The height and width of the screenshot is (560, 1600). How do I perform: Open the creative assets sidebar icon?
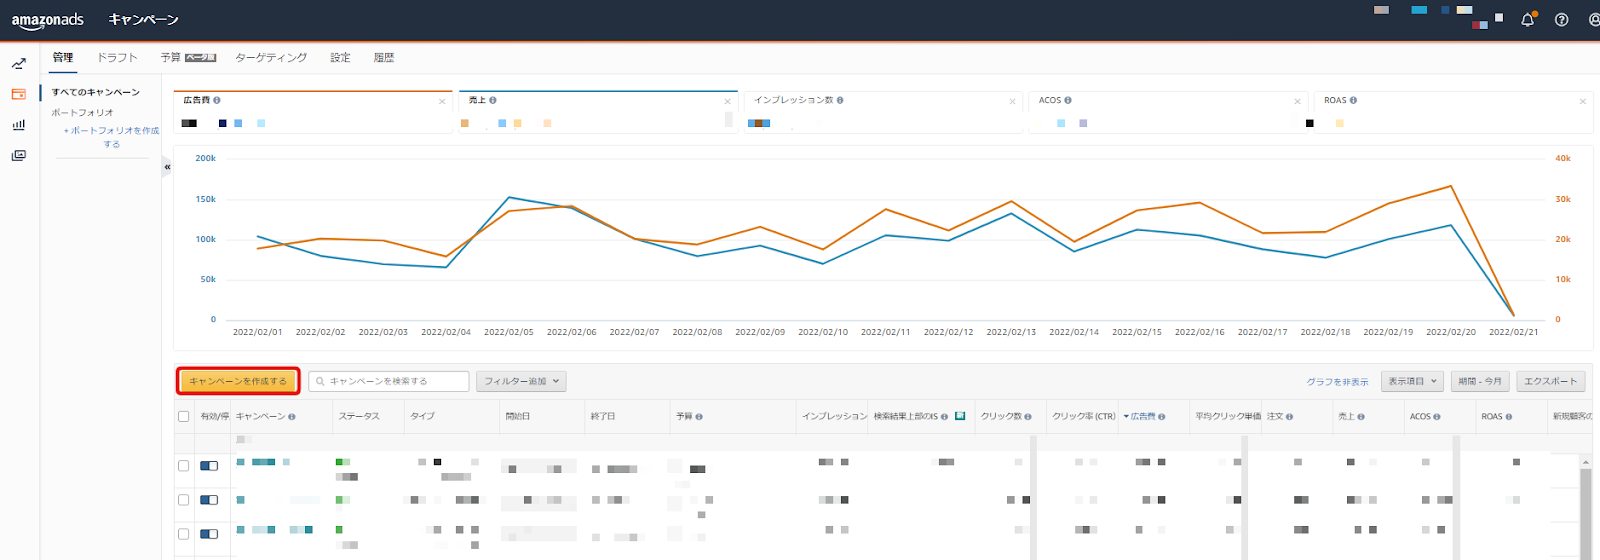click(x=18, y=156)
